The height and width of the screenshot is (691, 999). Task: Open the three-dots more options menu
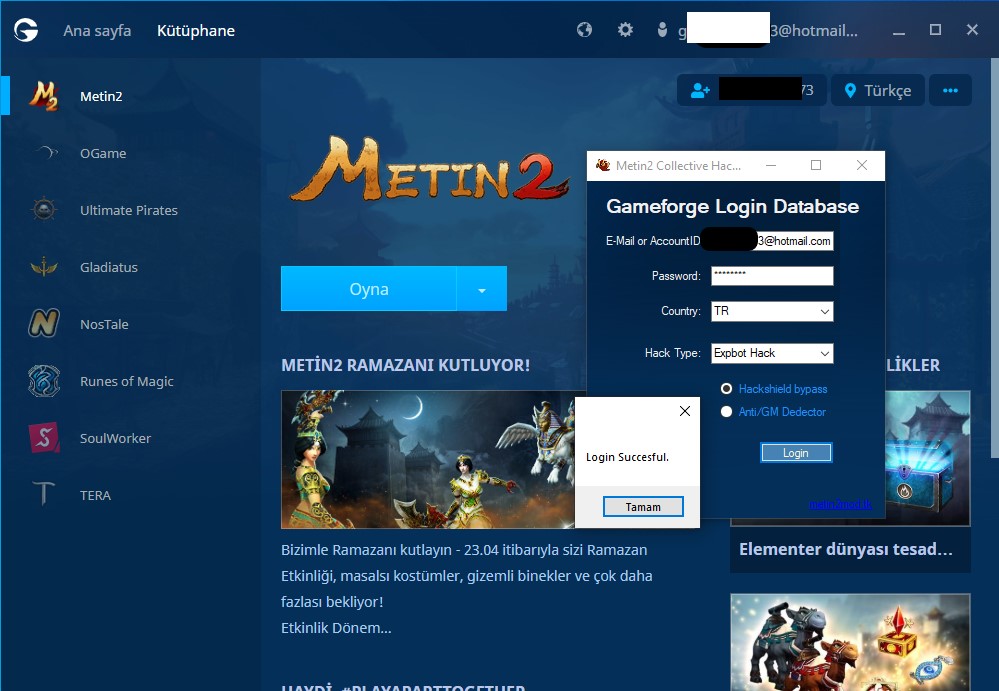pyautogui.click(x=951, y=90)
